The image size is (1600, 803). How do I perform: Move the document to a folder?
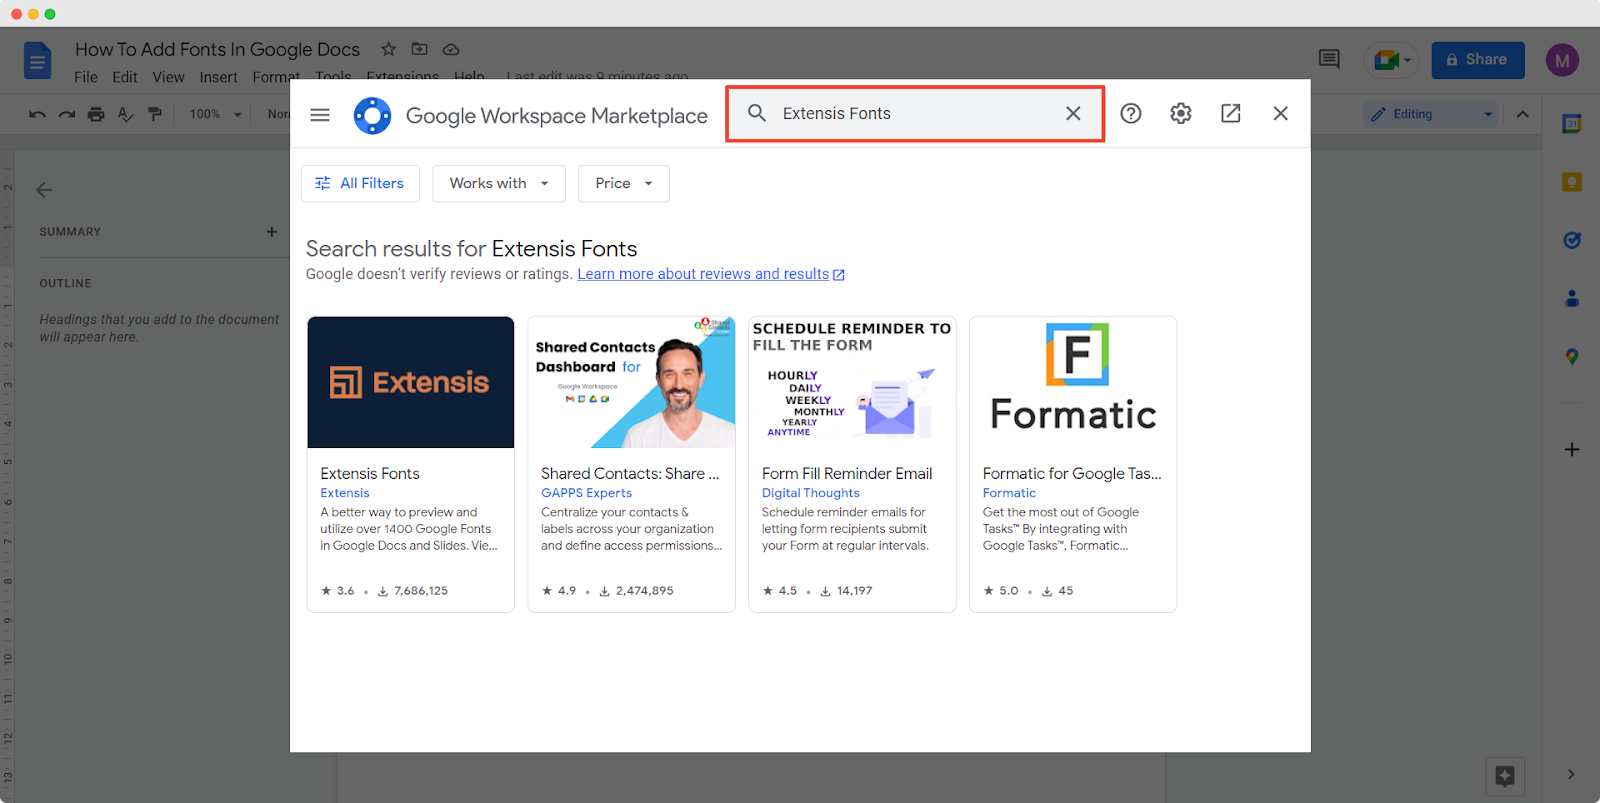tap(420, 49)
